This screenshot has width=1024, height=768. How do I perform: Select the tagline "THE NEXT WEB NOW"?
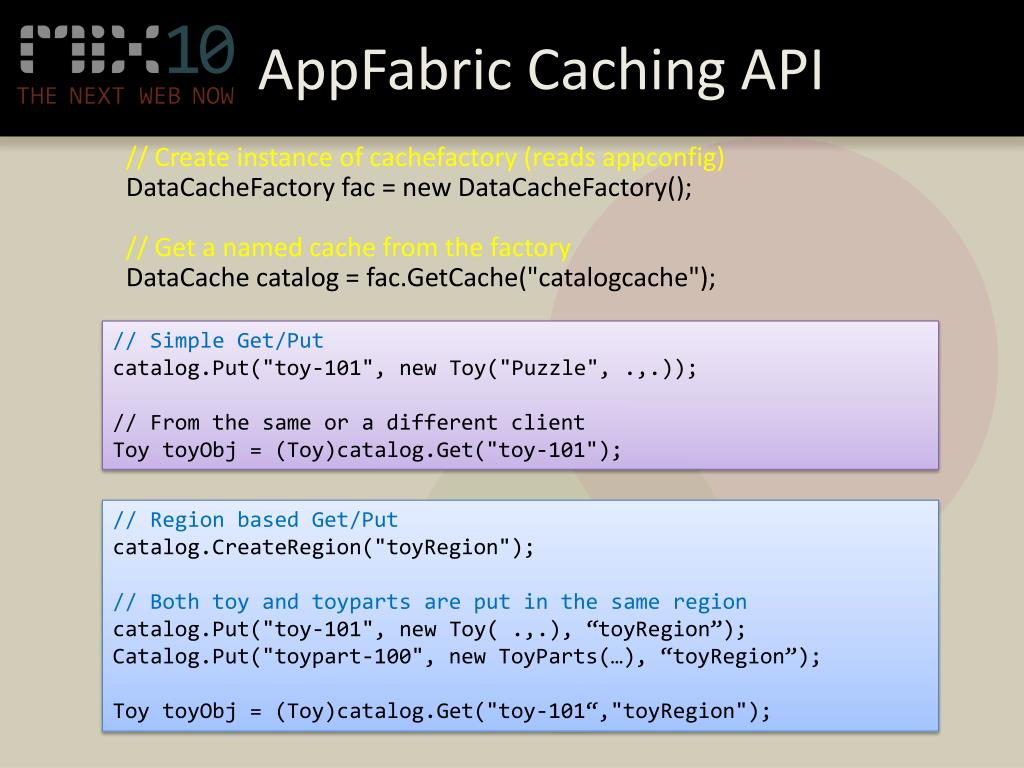[126, 96]
